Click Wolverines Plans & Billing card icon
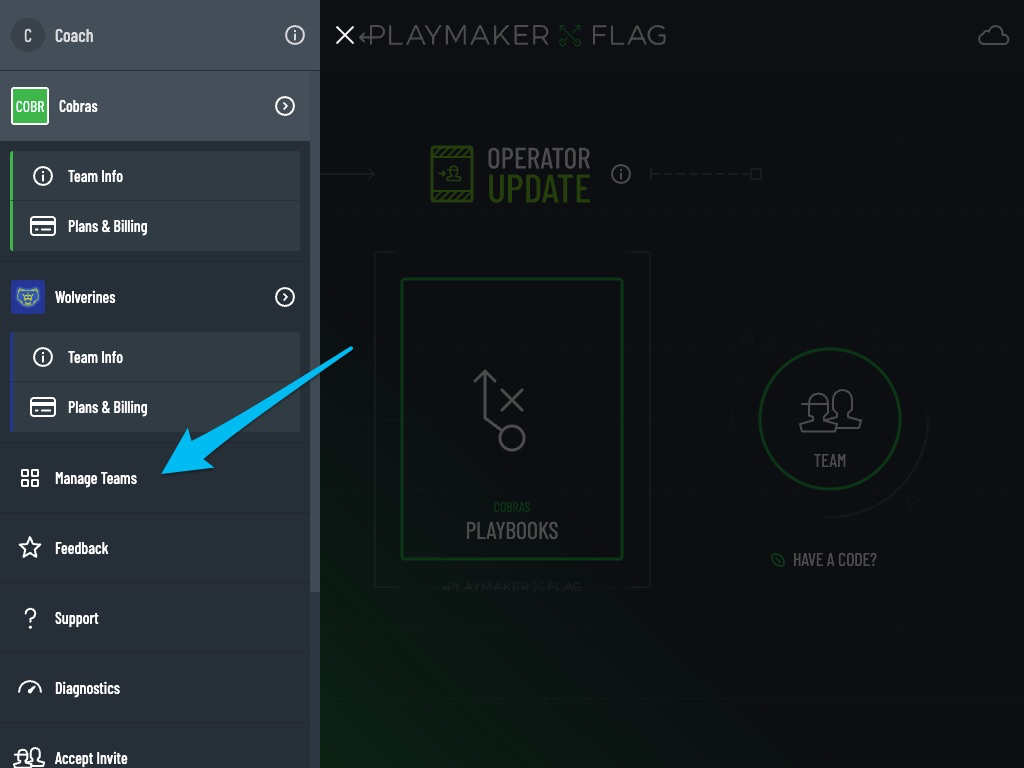This screenshot has height=768, width=1024. click(43, 407)
